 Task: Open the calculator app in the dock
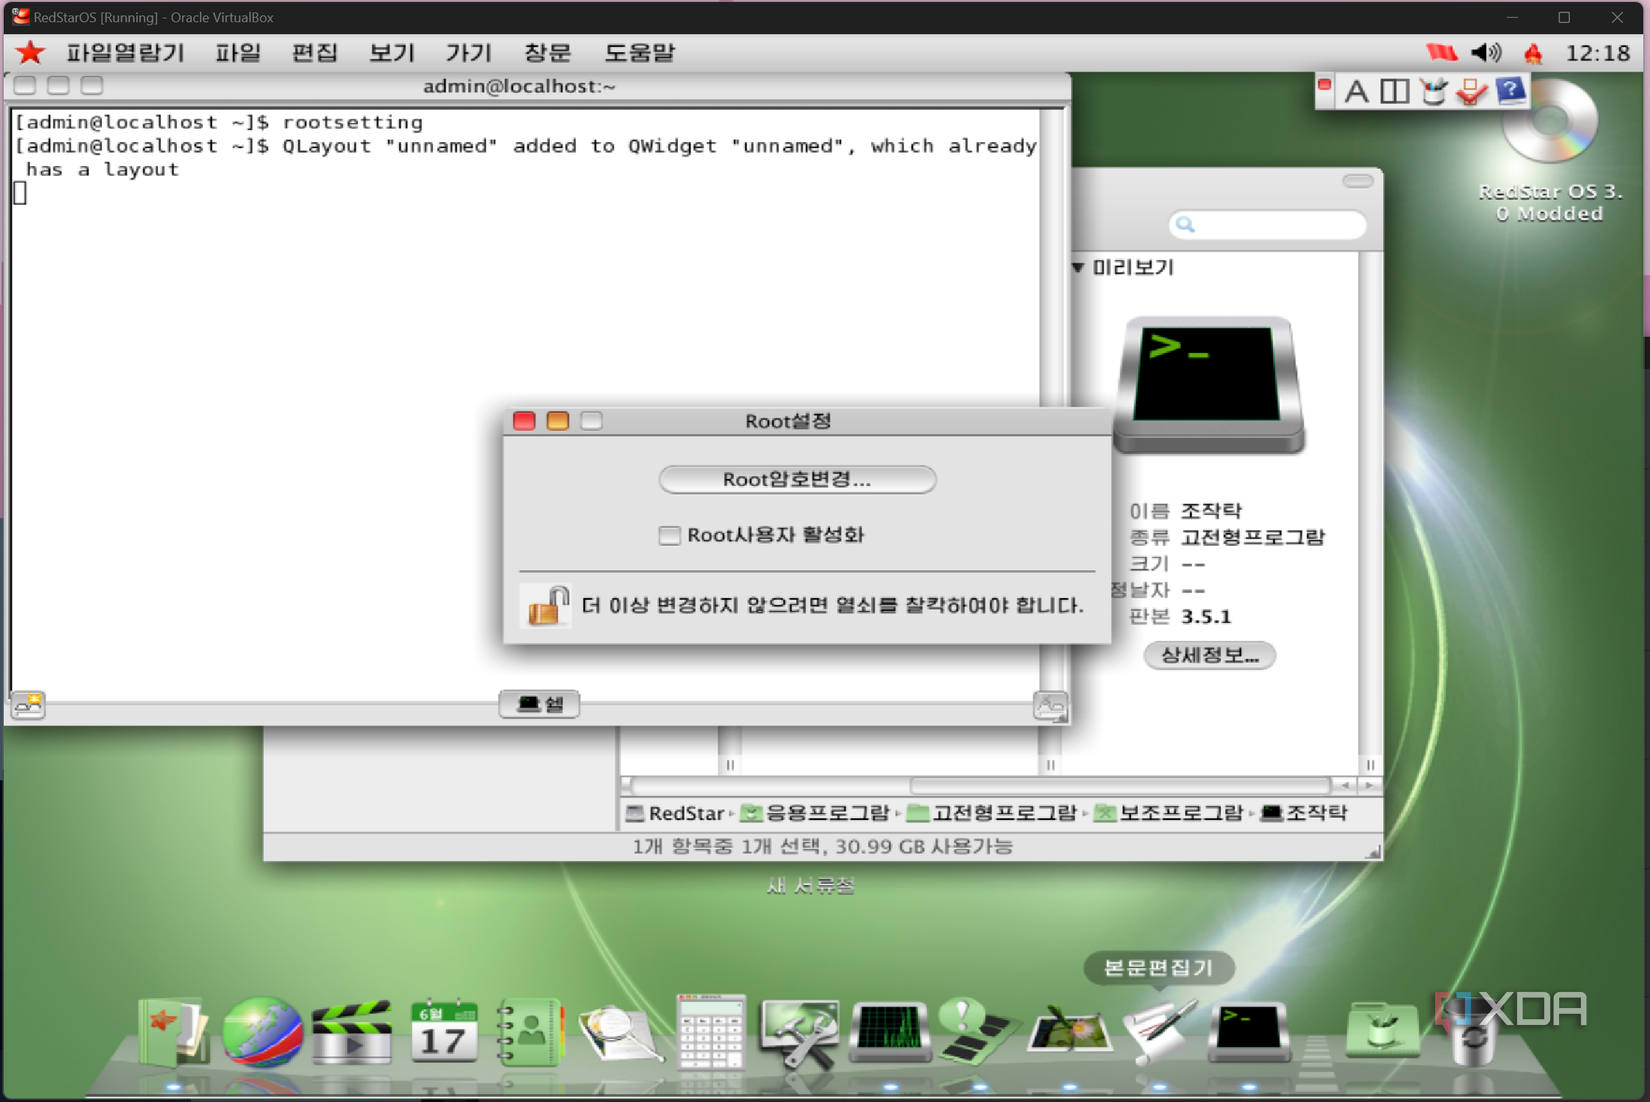click(x=711, y=1032)
